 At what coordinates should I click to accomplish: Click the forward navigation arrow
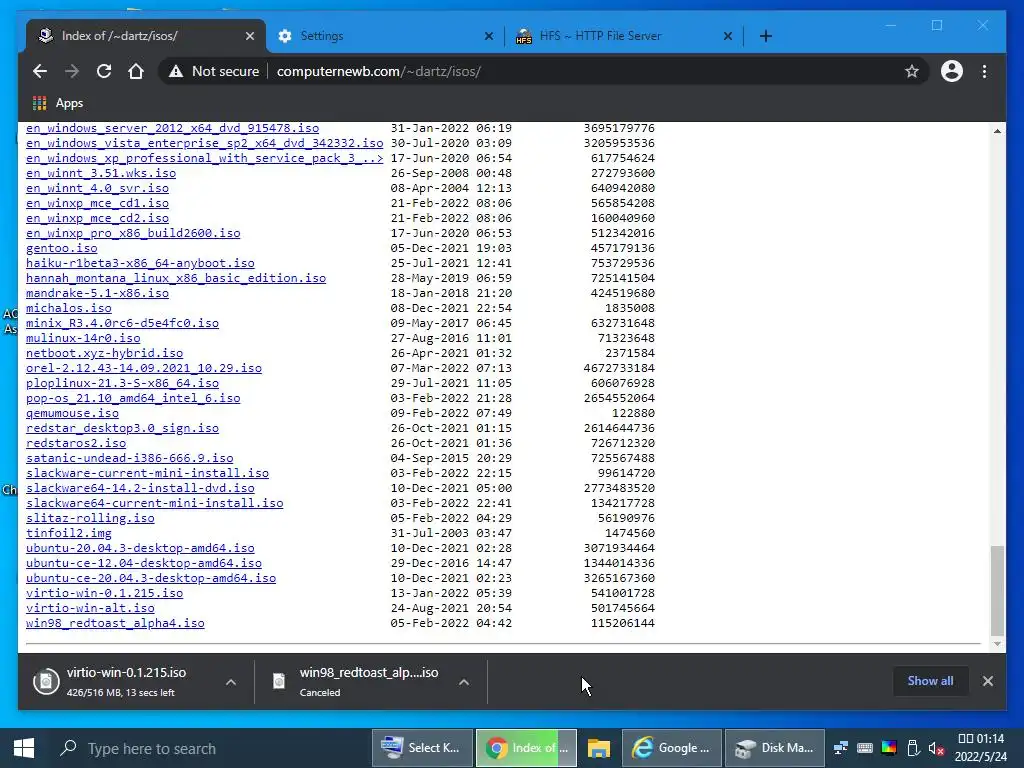coord(72,71)
